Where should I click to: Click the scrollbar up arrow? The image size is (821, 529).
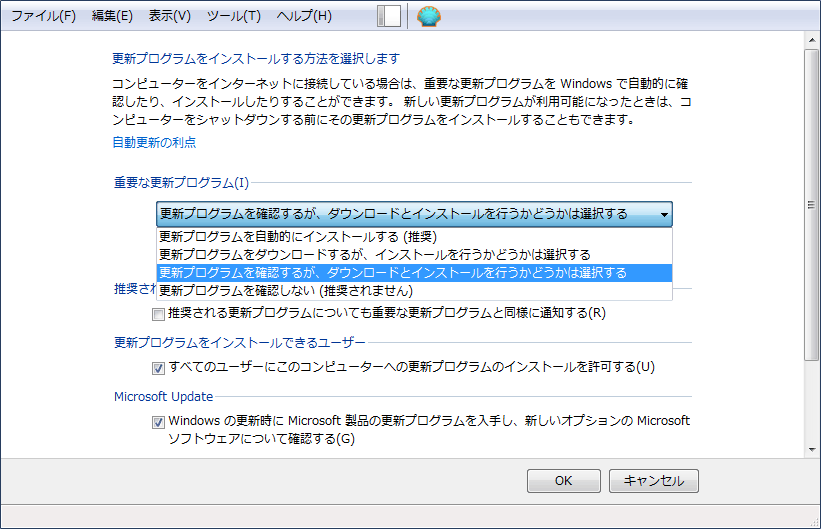point(812,40)
